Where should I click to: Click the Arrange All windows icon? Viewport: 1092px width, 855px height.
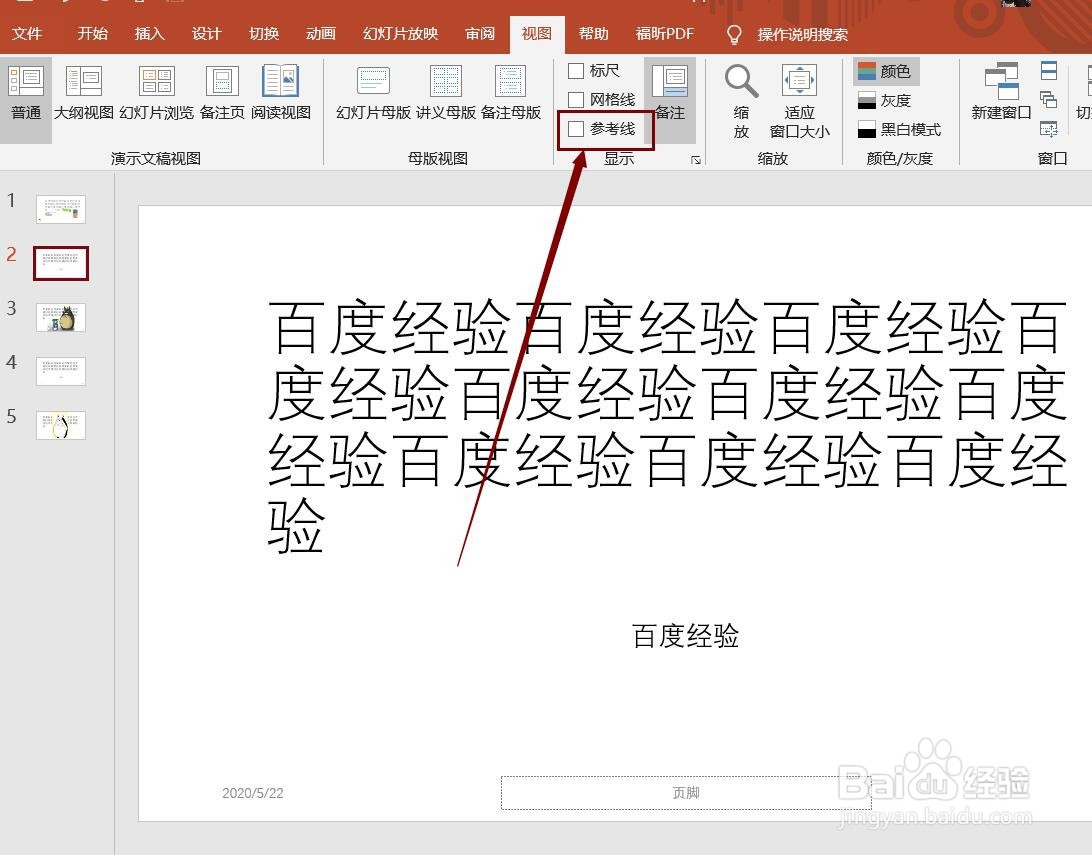click(1049, 70)
